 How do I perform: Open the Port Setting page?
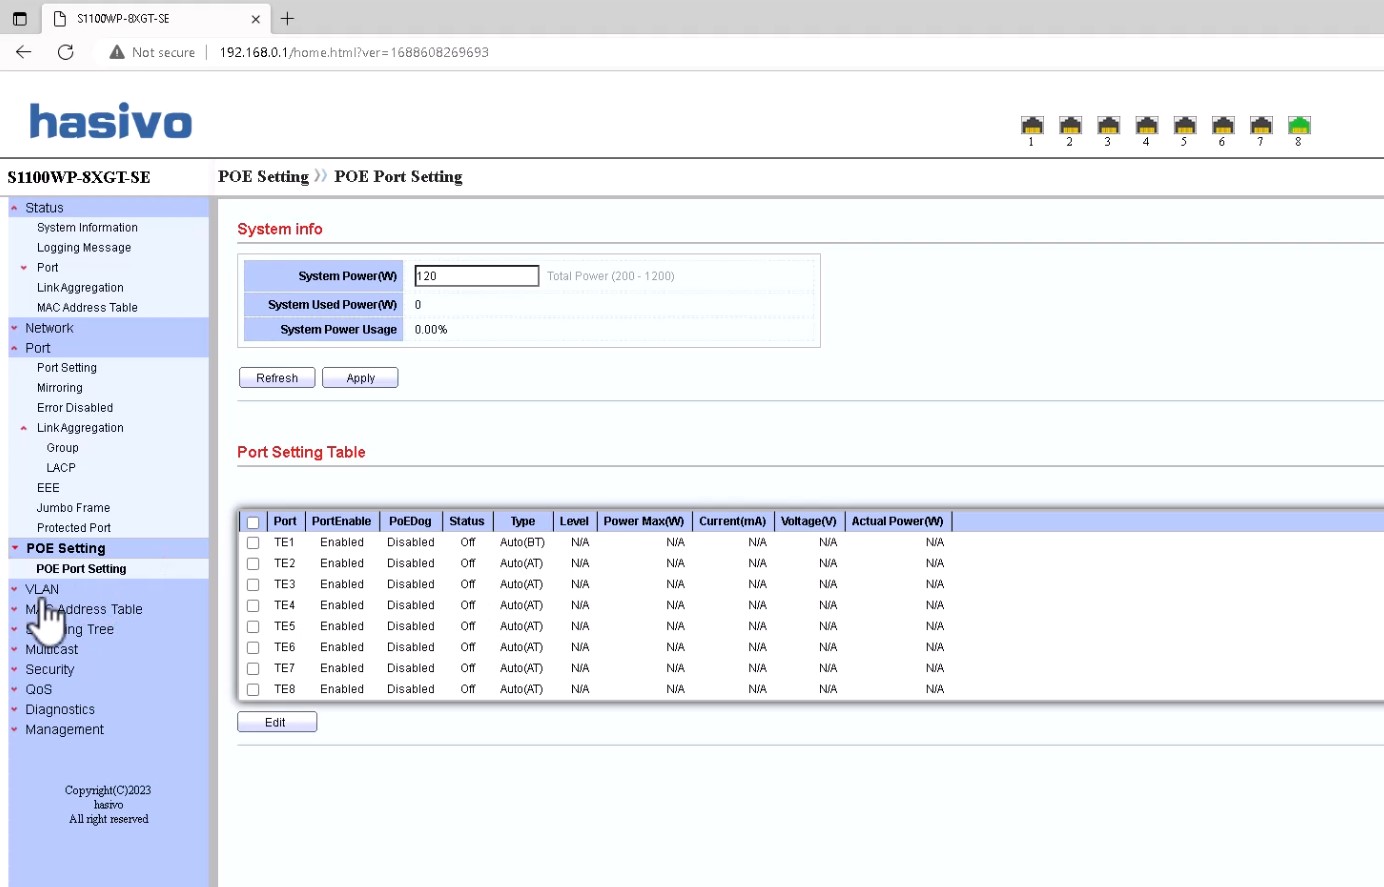coord(67,368)
